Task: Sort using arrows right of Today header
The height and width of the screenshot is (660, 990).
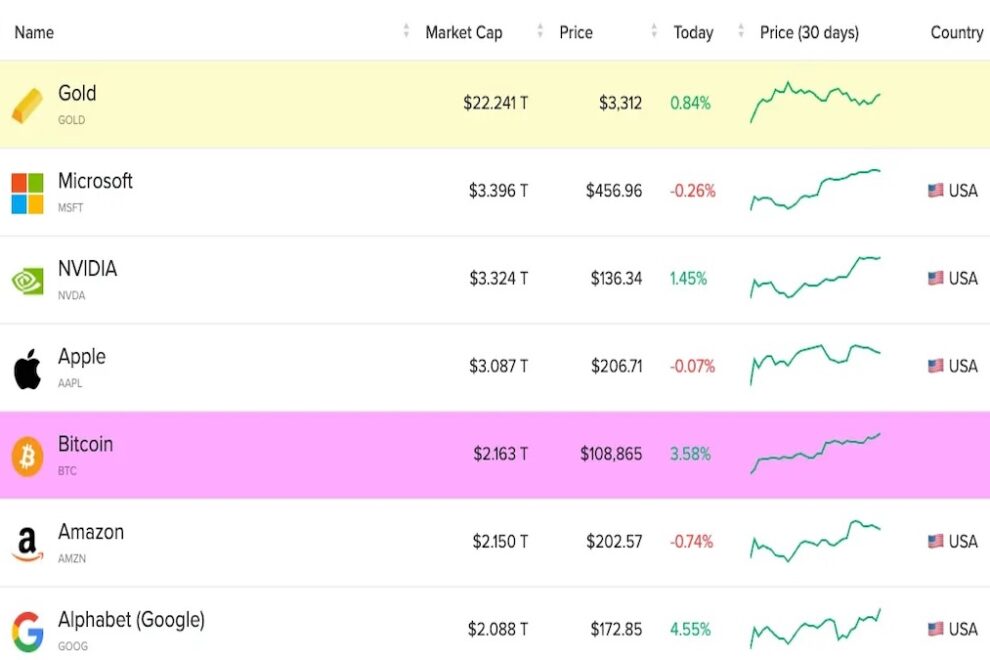Action: tap(741, 30)
